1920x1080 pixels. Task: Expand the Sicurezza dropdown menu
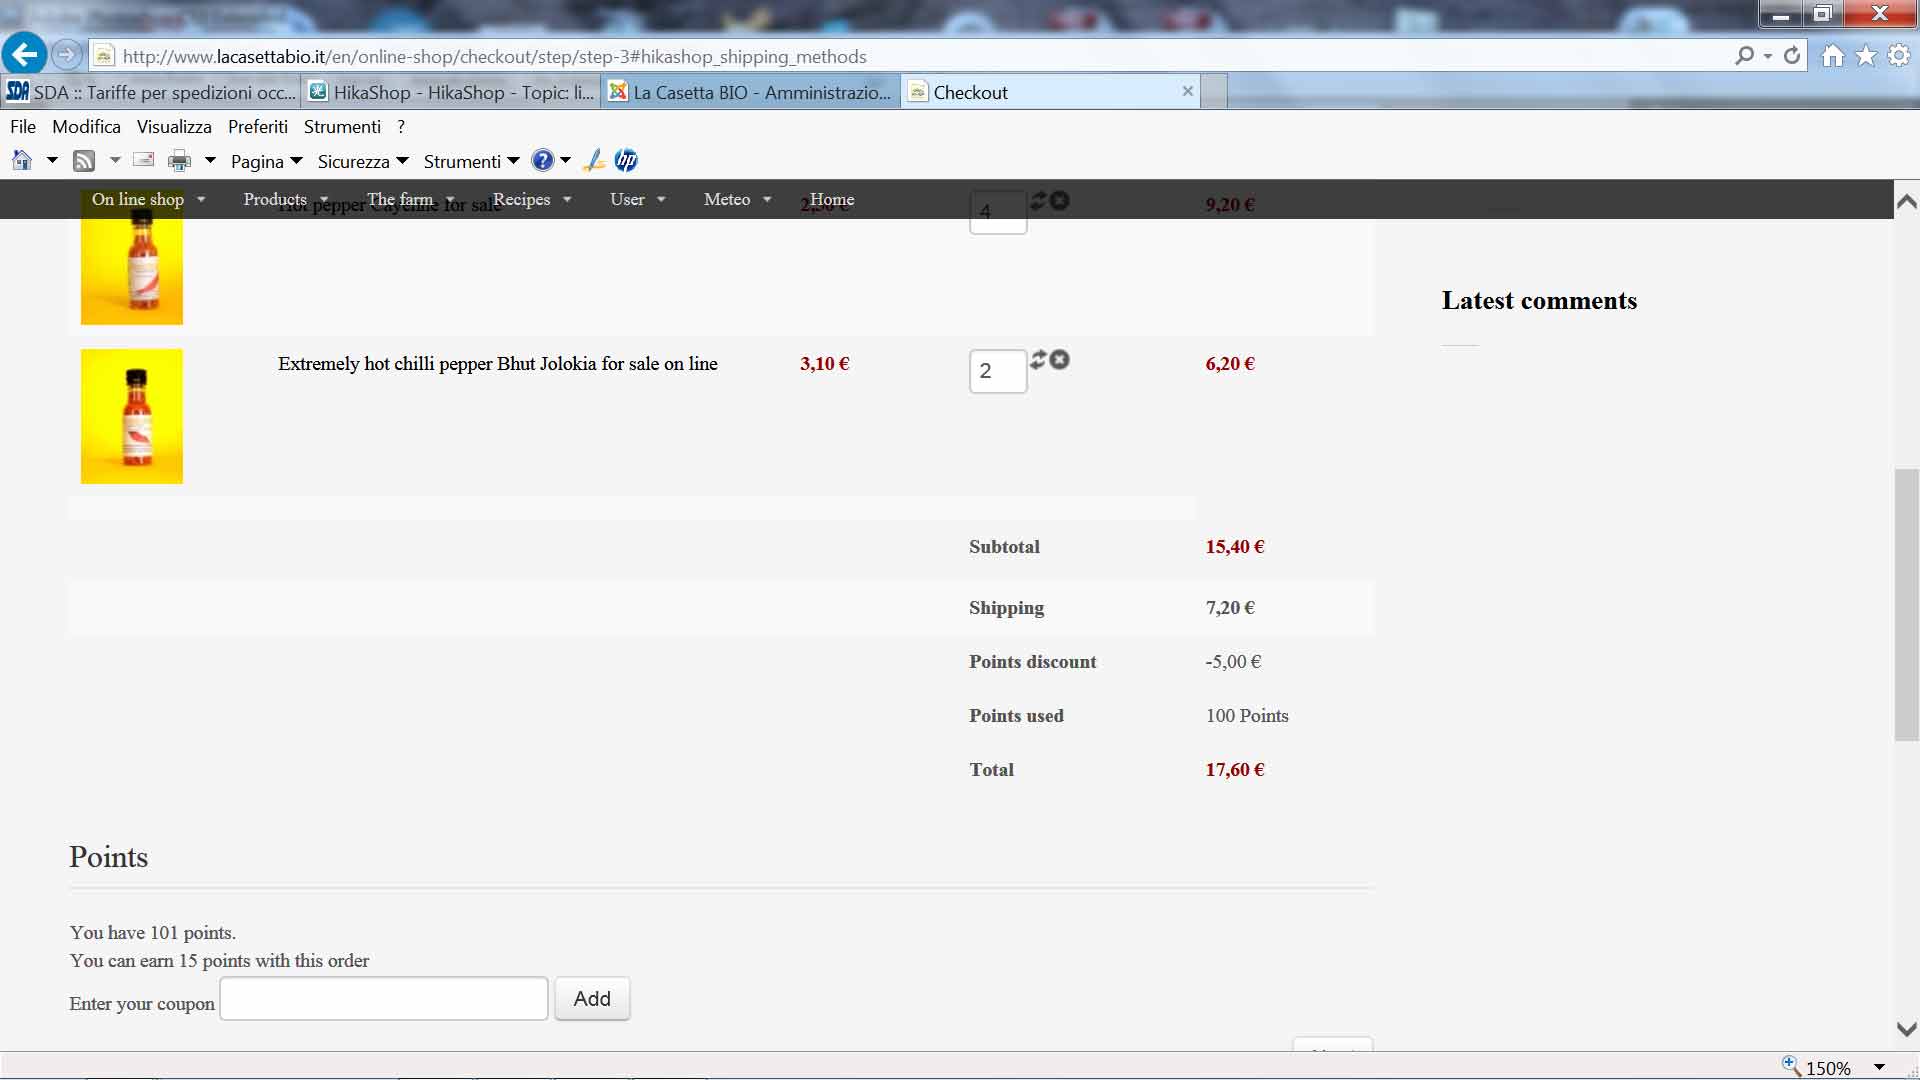coord(362,162)
